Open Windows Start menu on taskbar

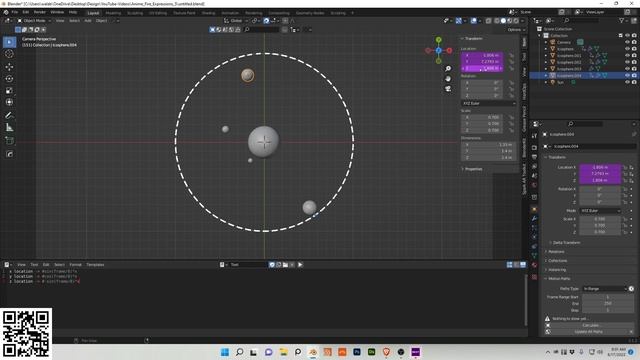[225, 352]
